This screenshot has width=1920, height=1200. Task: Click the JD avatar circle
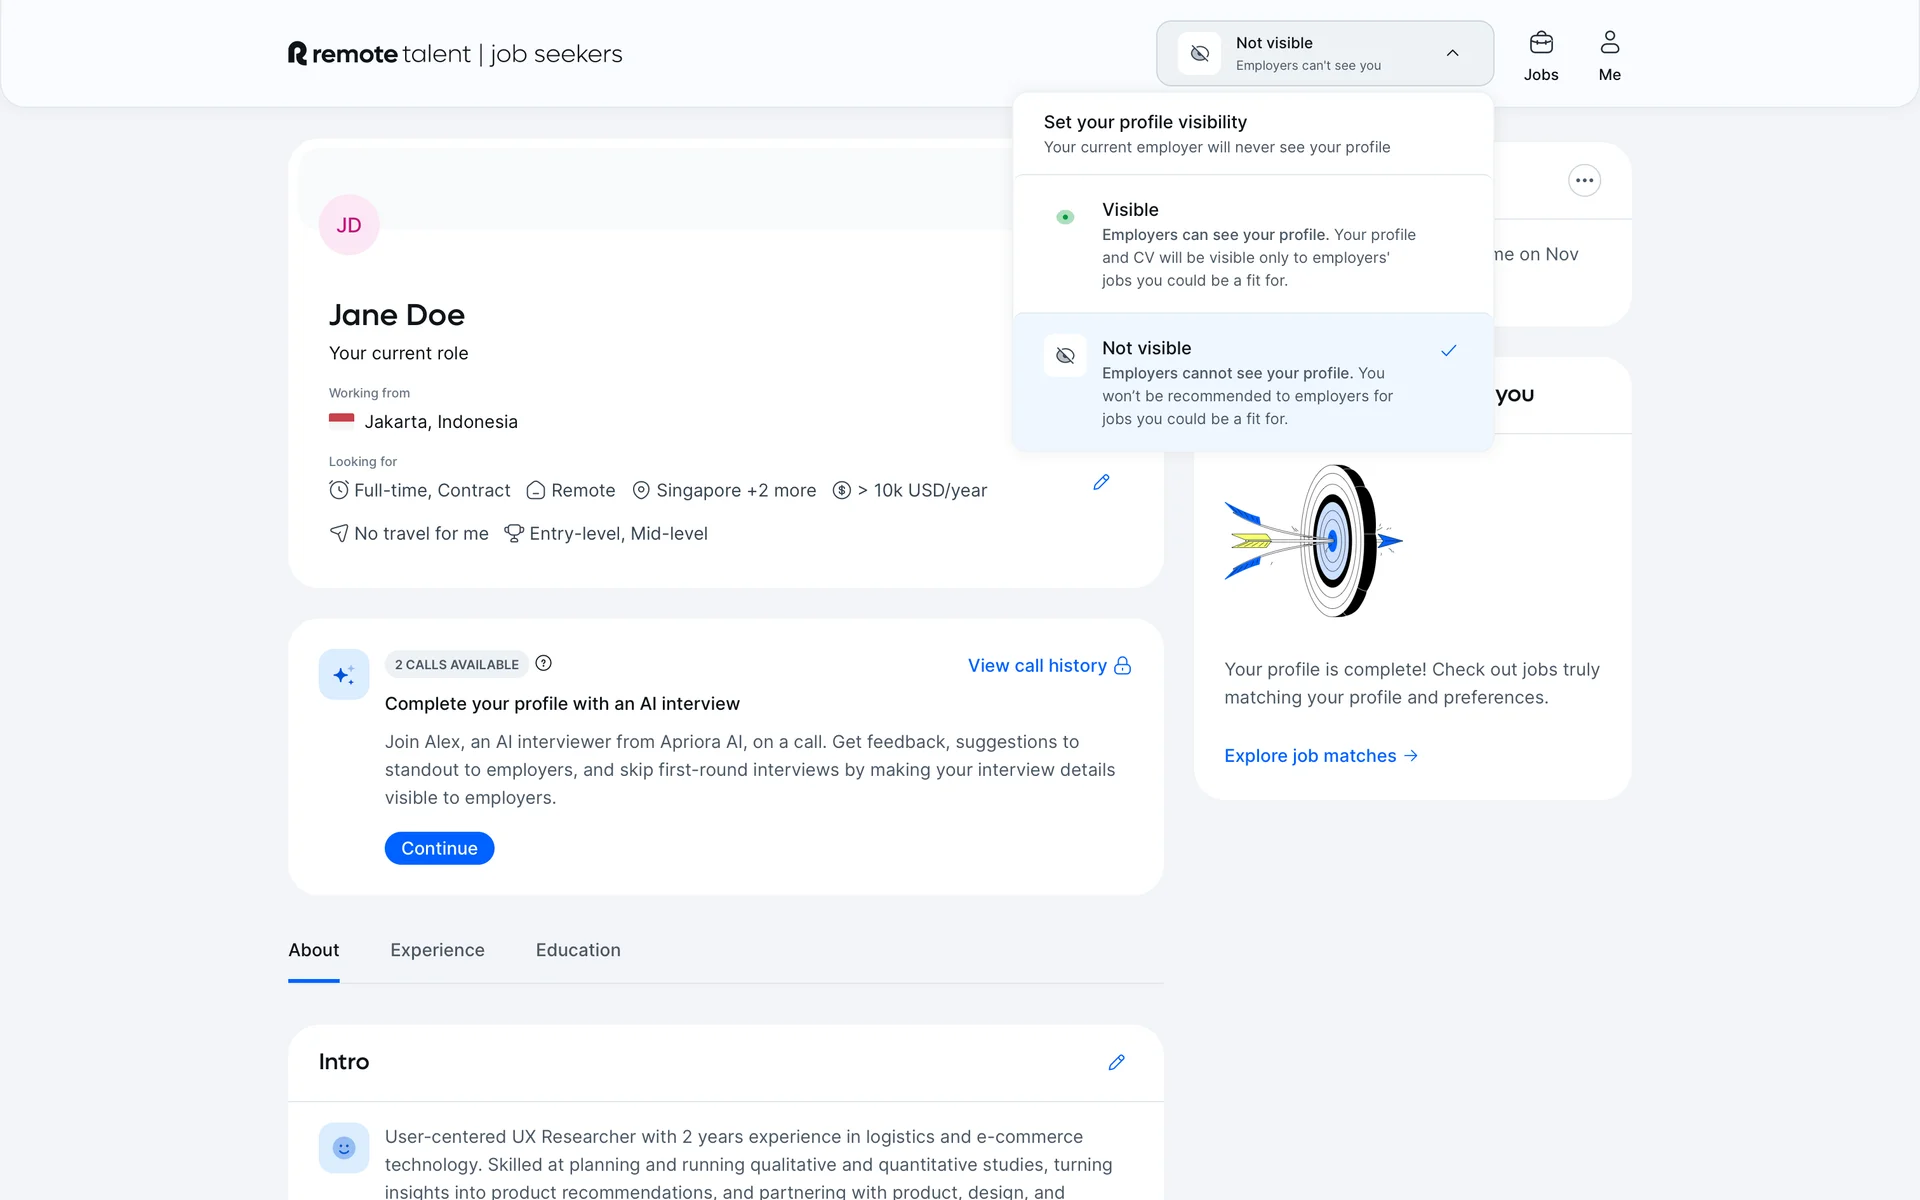348,225
